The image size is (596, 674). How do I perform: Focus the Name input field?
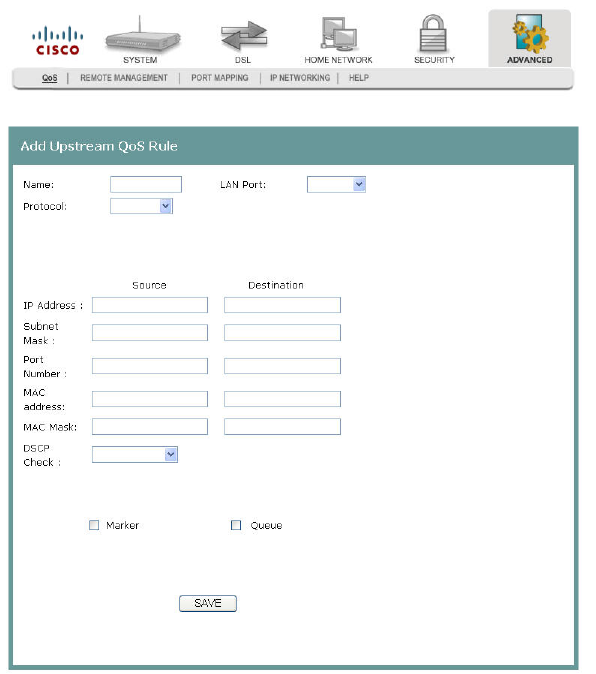(146, 184)
